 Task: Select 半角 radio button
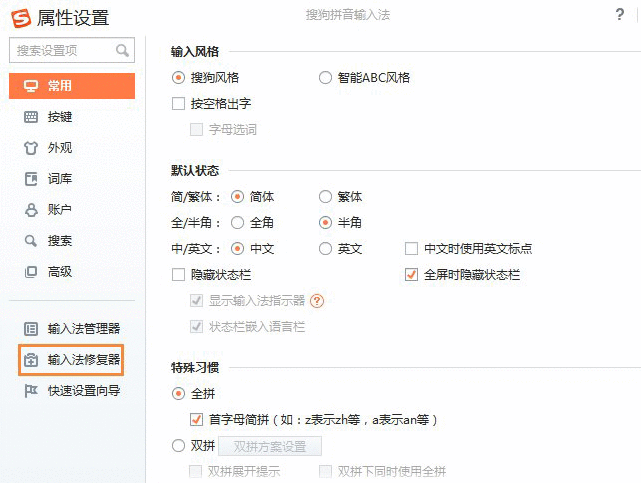click(x=325, y=223)
